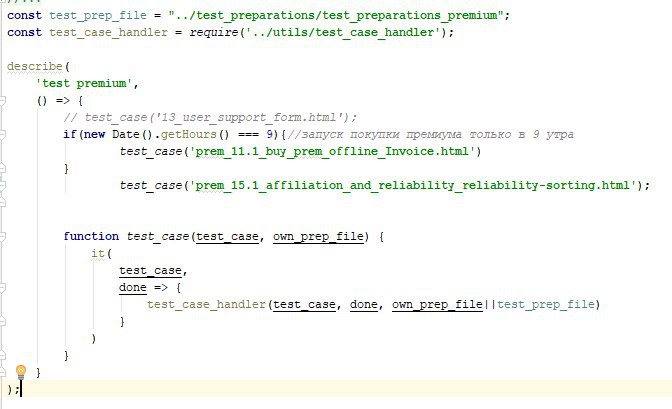
Task: Click the new keyword before Date
Action: (94, 134)
